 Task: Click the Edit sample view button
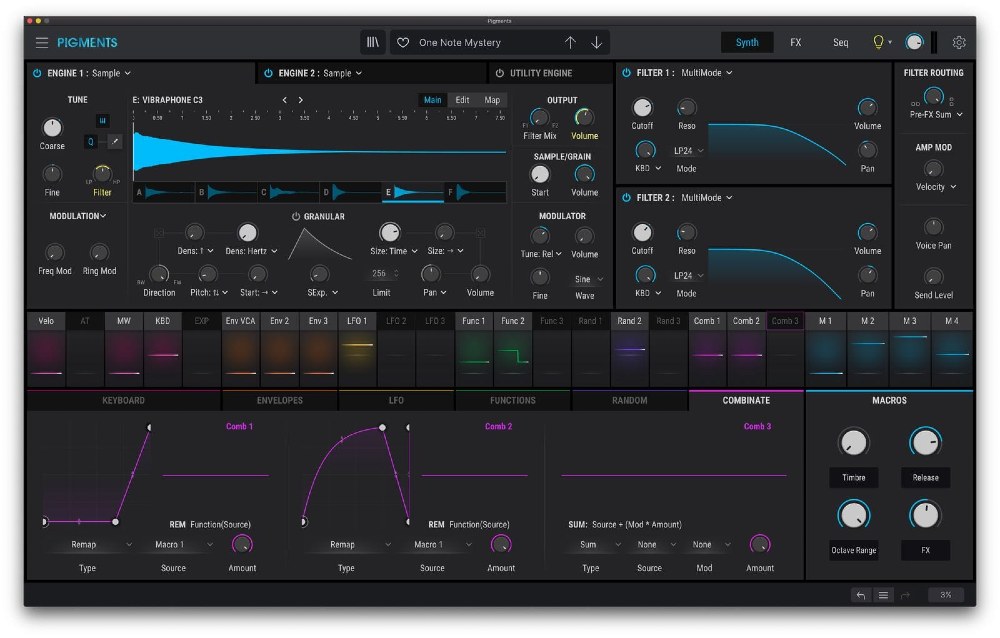[x=462, y=100]
